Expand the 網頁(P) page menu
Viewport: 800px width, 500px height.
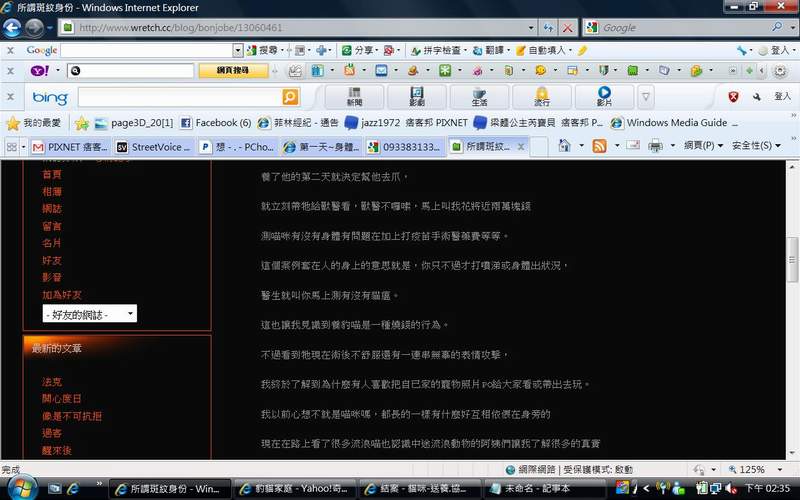704,146
